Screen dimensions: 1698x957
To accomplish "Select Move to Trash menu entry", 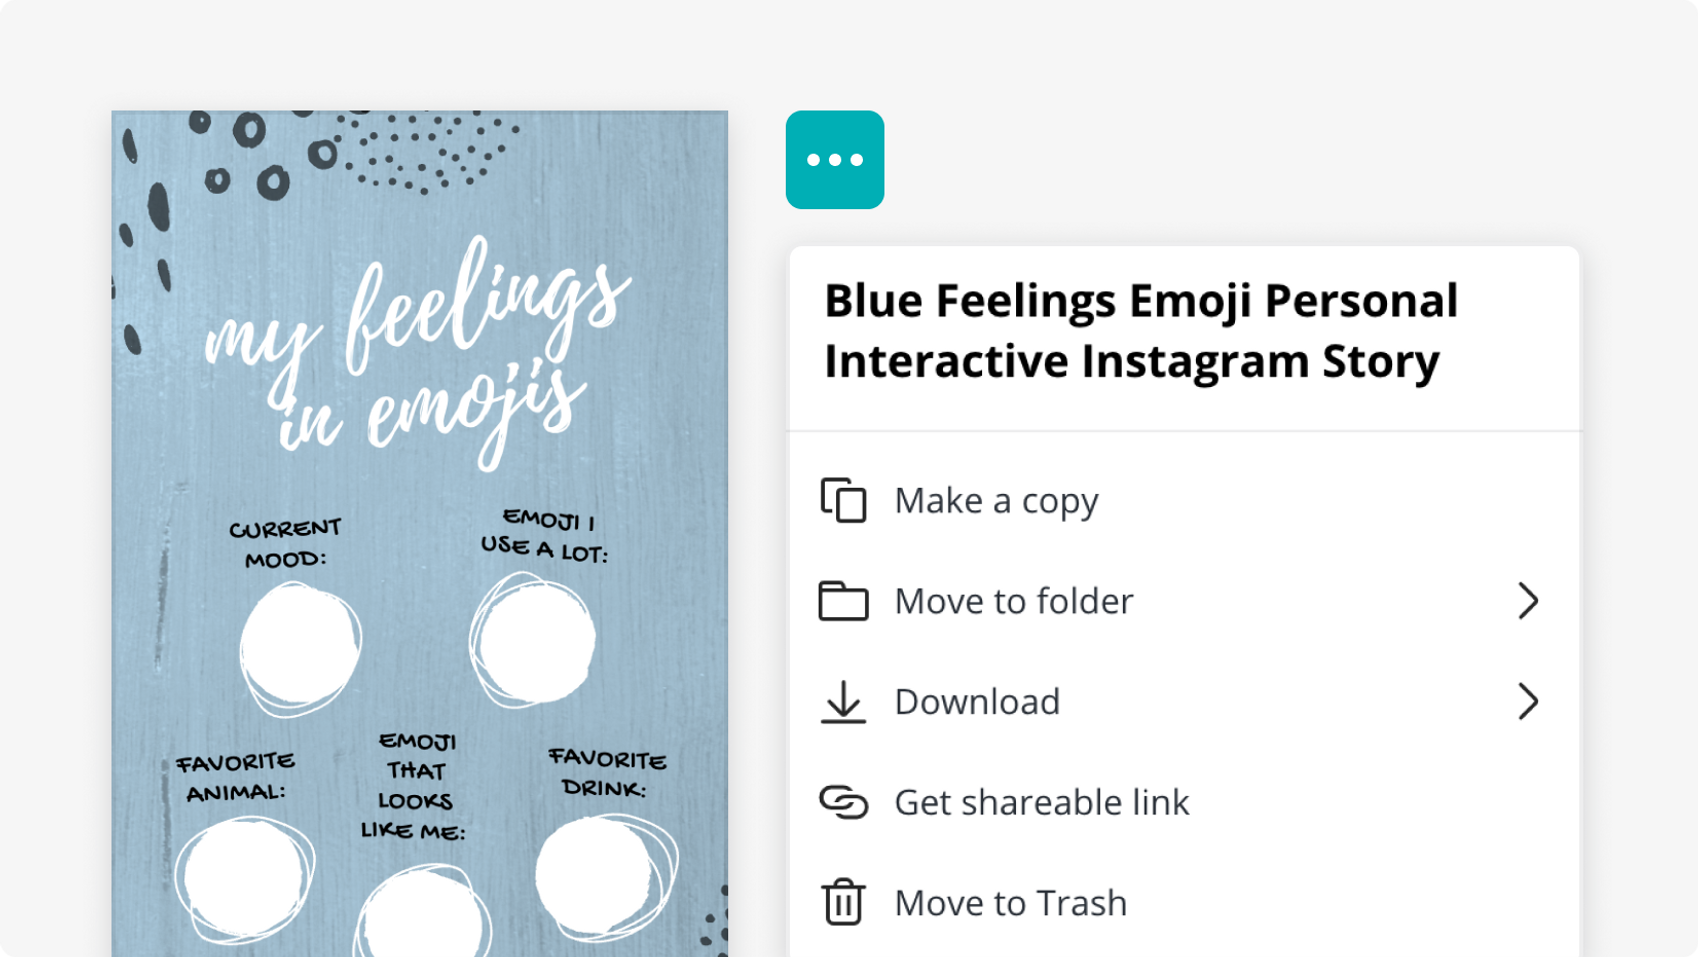I will [x=1009, y=901].
